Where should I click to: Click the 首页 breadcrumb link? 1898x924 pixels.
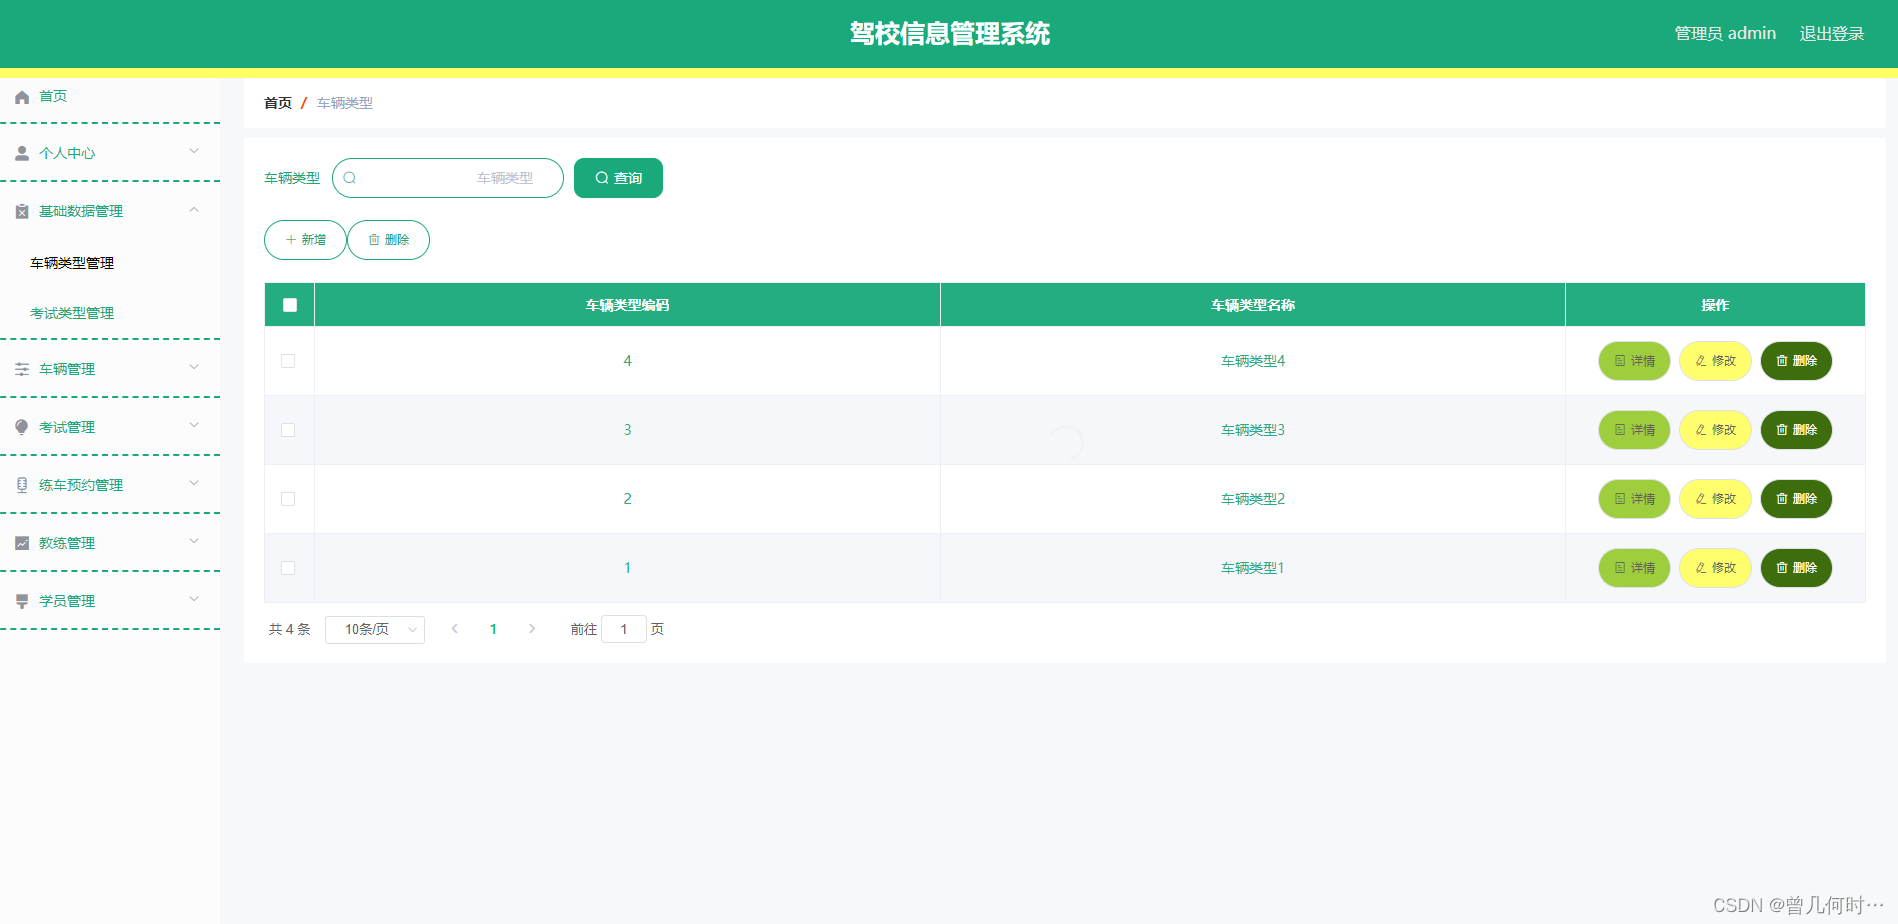tap(278, 103)
